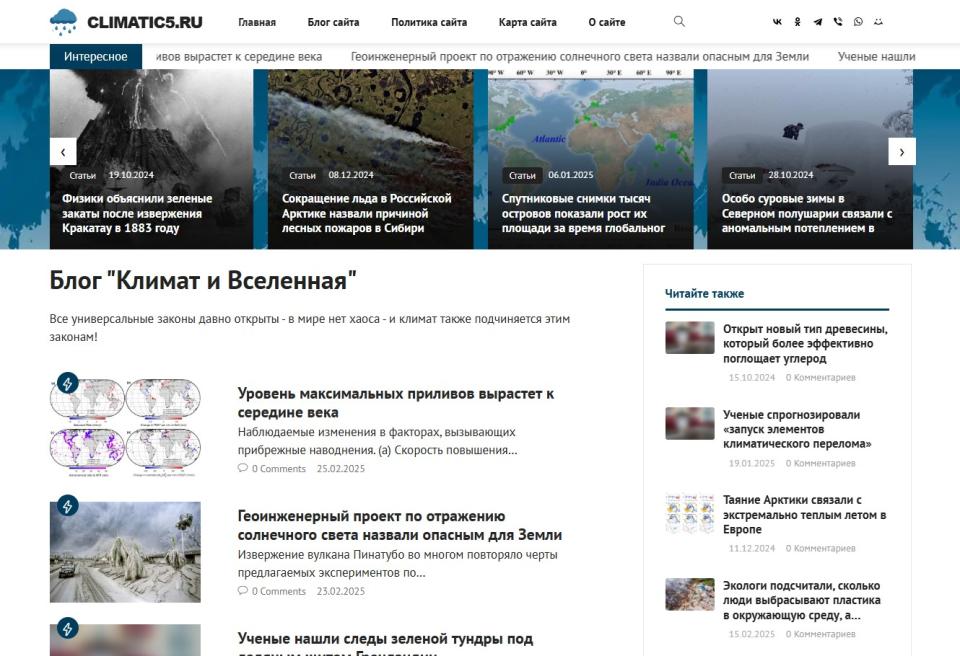Screen dimensions: 960x656
Task: Click 0 Комментариев next to 19.01.2025
Action: pyautogui.click(x=820, y=463)
